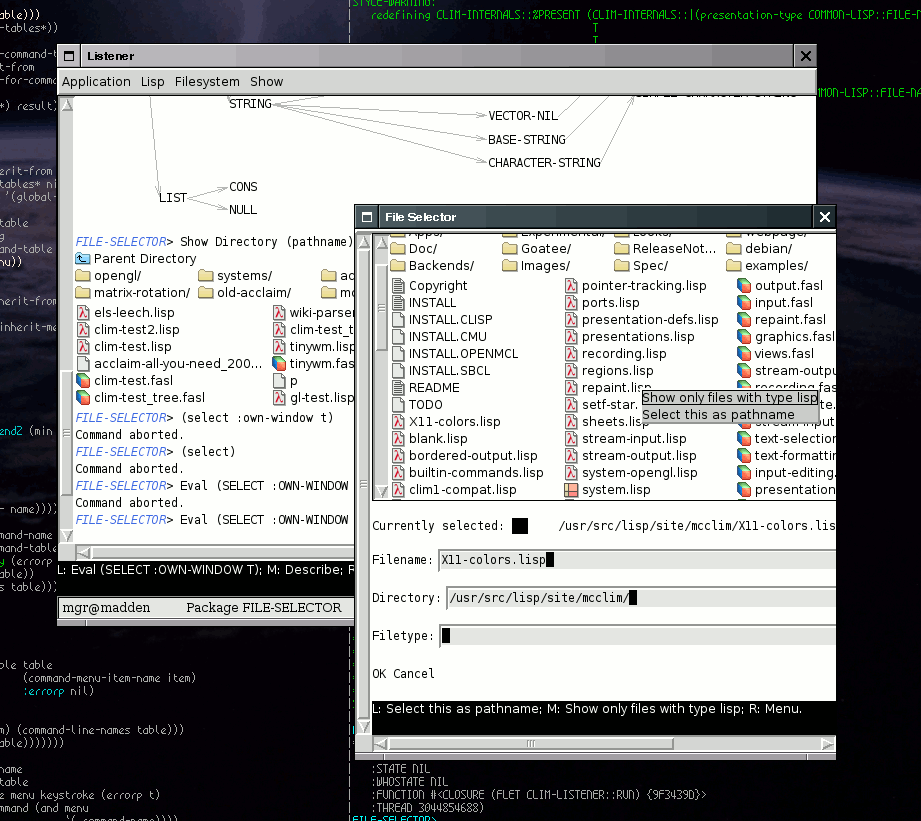
Task: Select system.lisp file icon
Action: coord(571,490)
